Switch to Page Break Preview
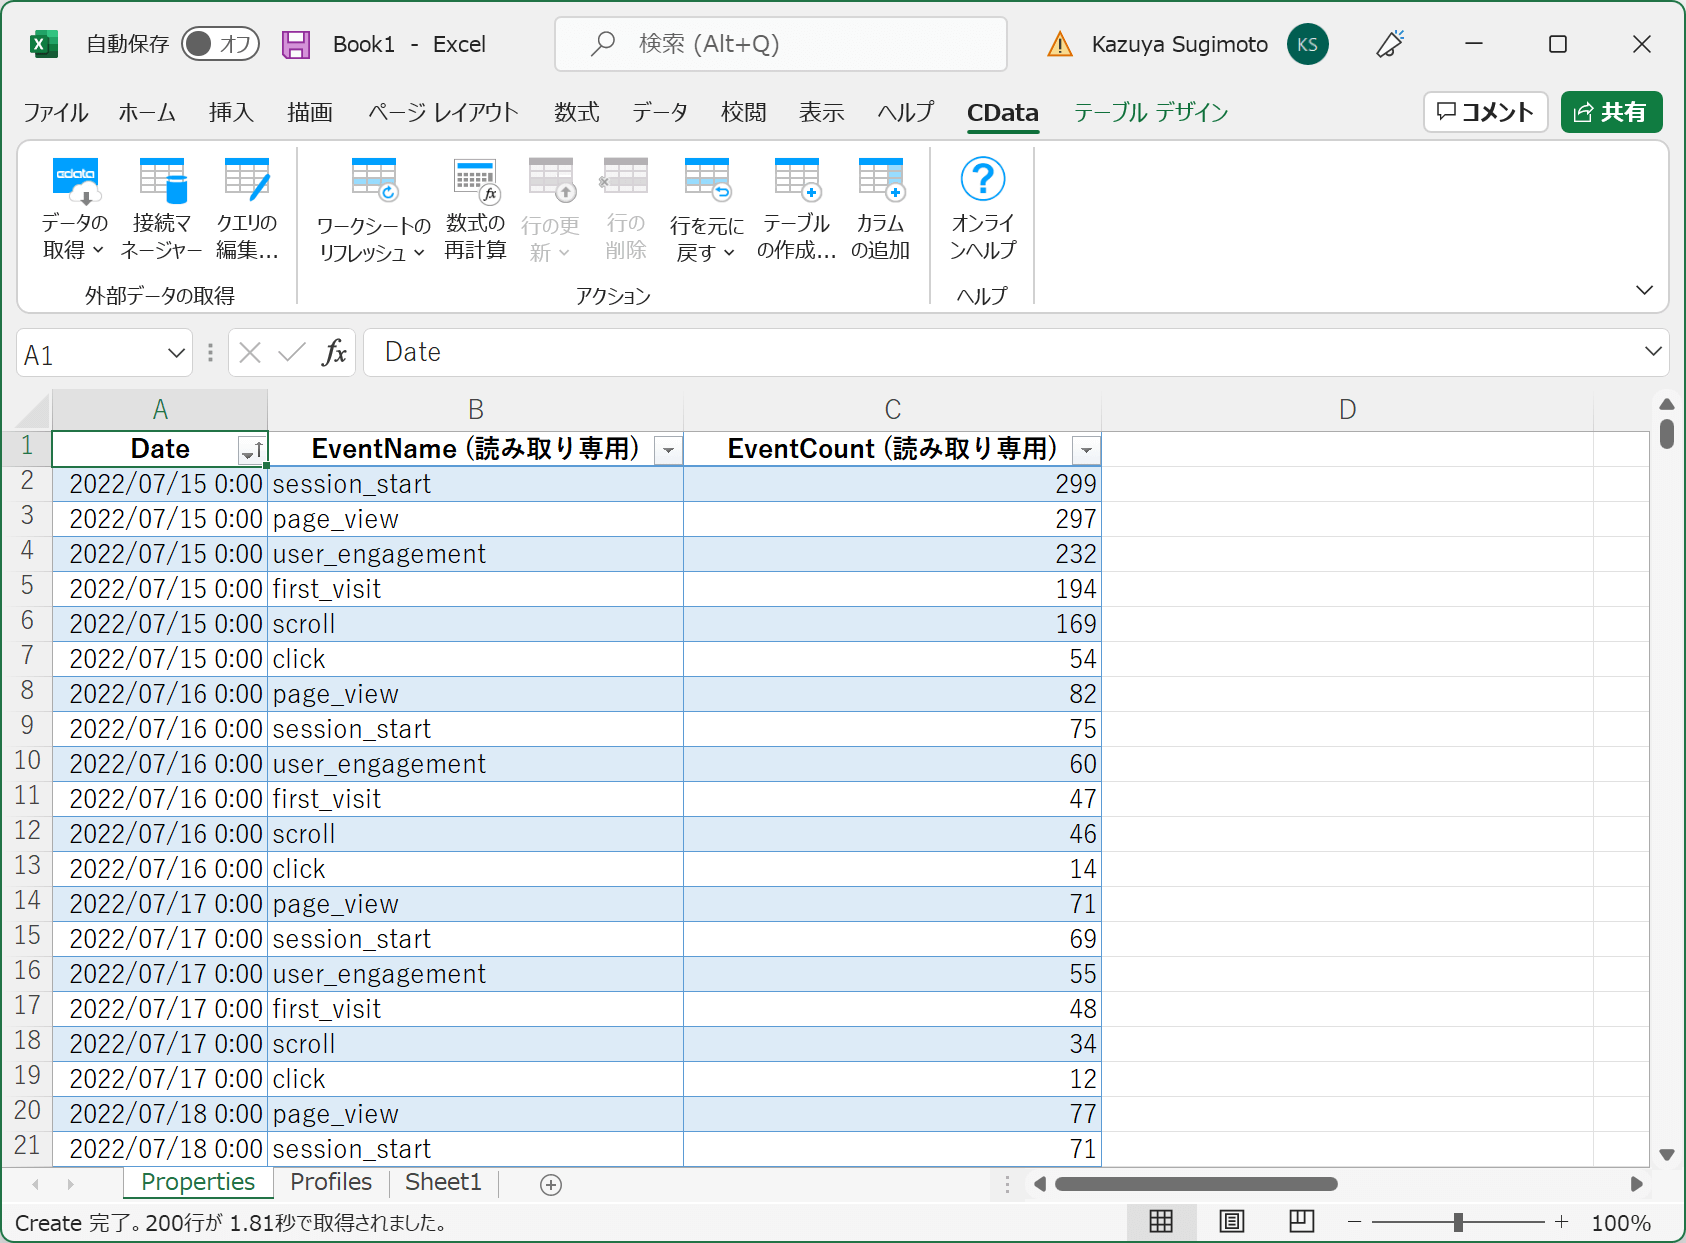This screenshot has width=1686, height=1243. click(1301, 1221)
